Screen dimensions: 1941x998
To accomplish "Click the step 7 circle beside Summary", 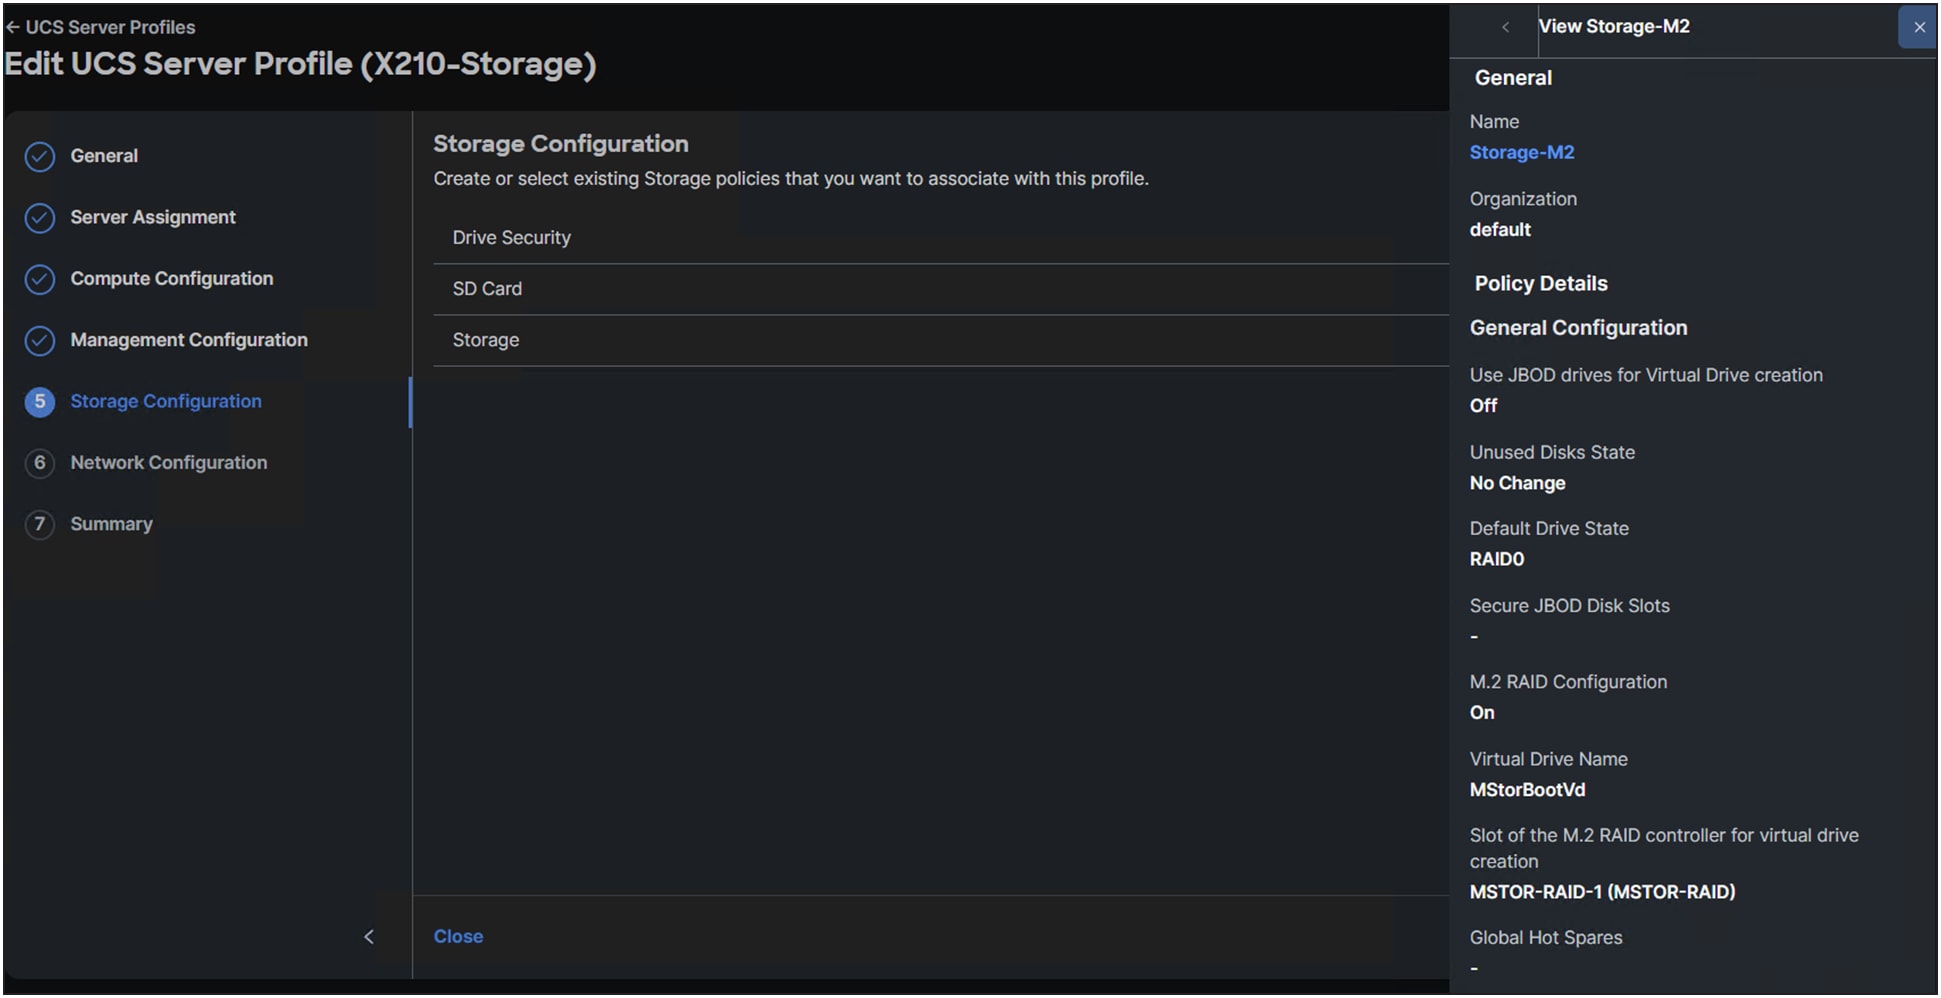I will [39, 524].
